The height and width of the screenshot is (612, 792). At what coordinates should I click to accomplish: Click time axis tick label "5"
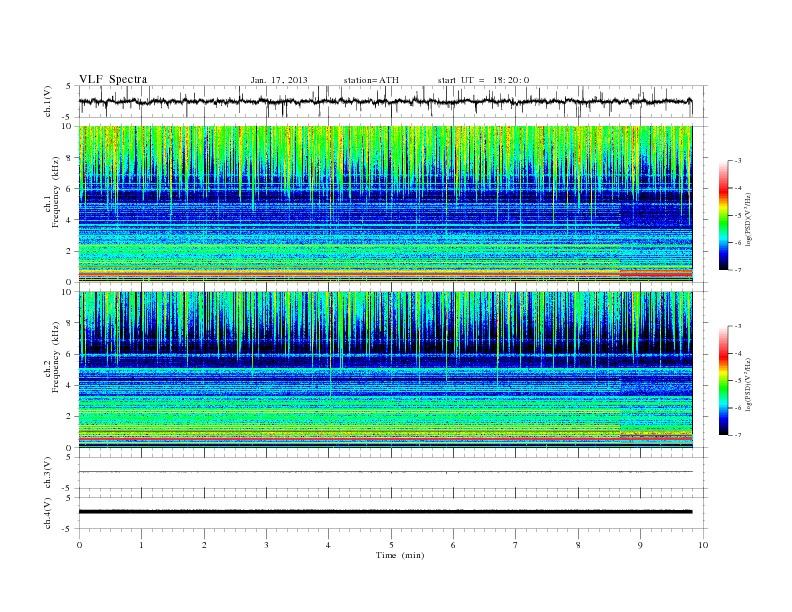[391, 545]
